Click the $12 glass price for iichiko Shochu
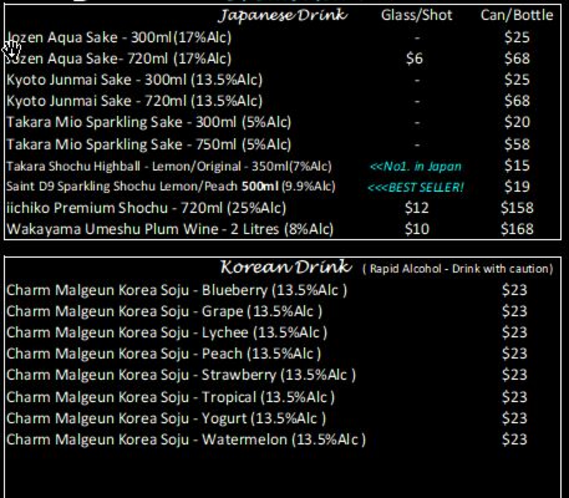This screenshot has width=569, height=498. click(x=417, y=208)
